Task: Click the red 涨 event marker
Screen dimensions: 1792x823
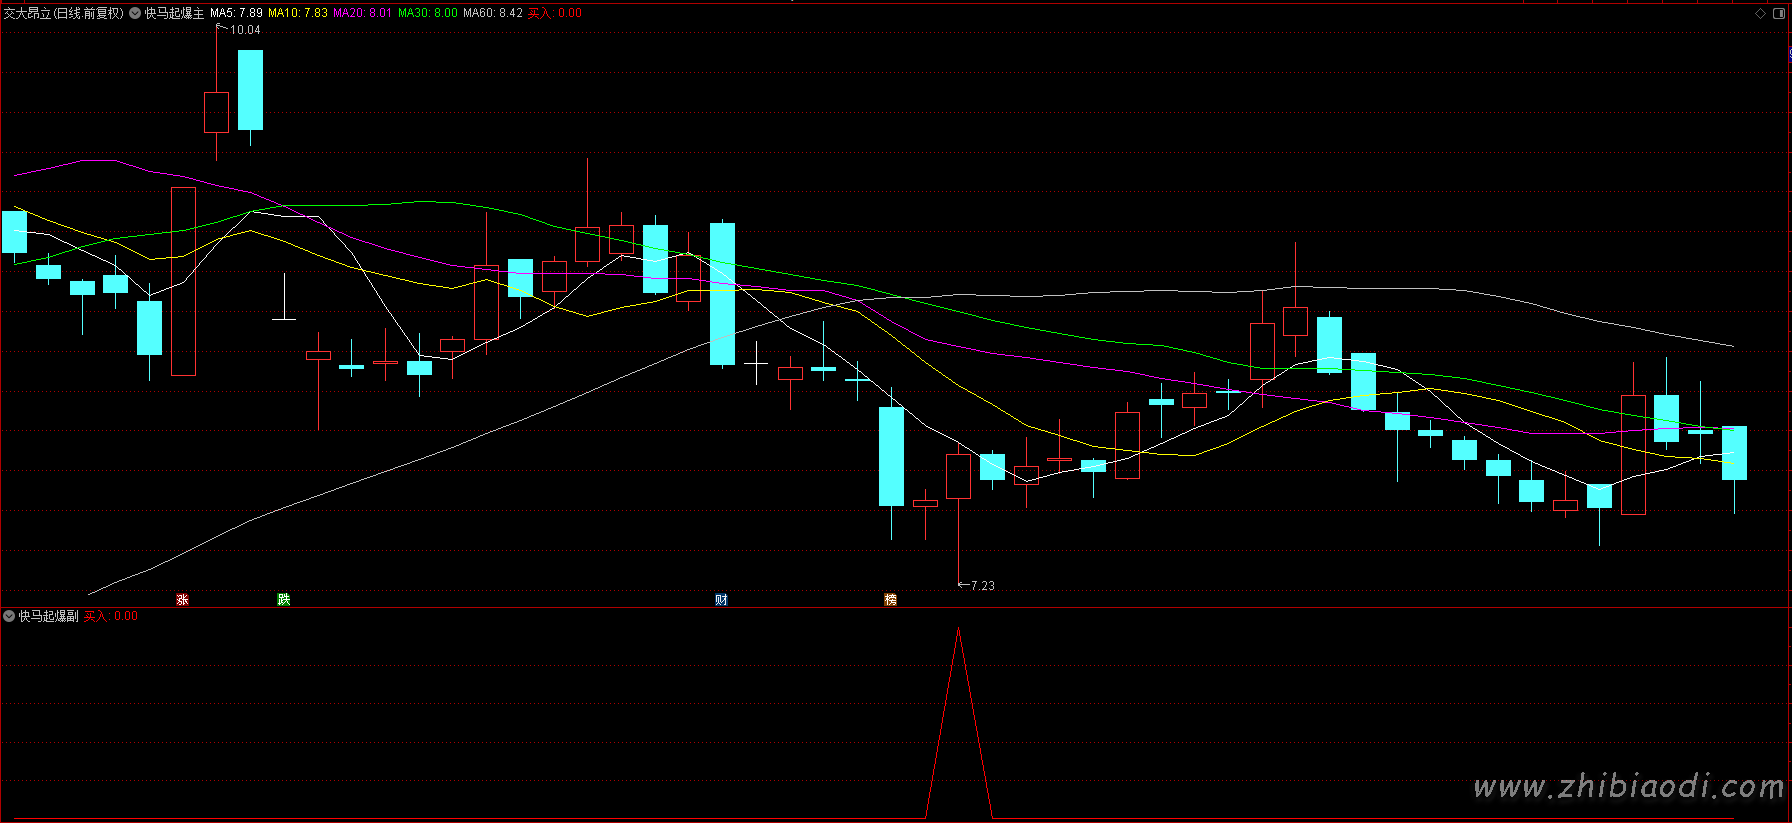Action: [x=182, y=599]
